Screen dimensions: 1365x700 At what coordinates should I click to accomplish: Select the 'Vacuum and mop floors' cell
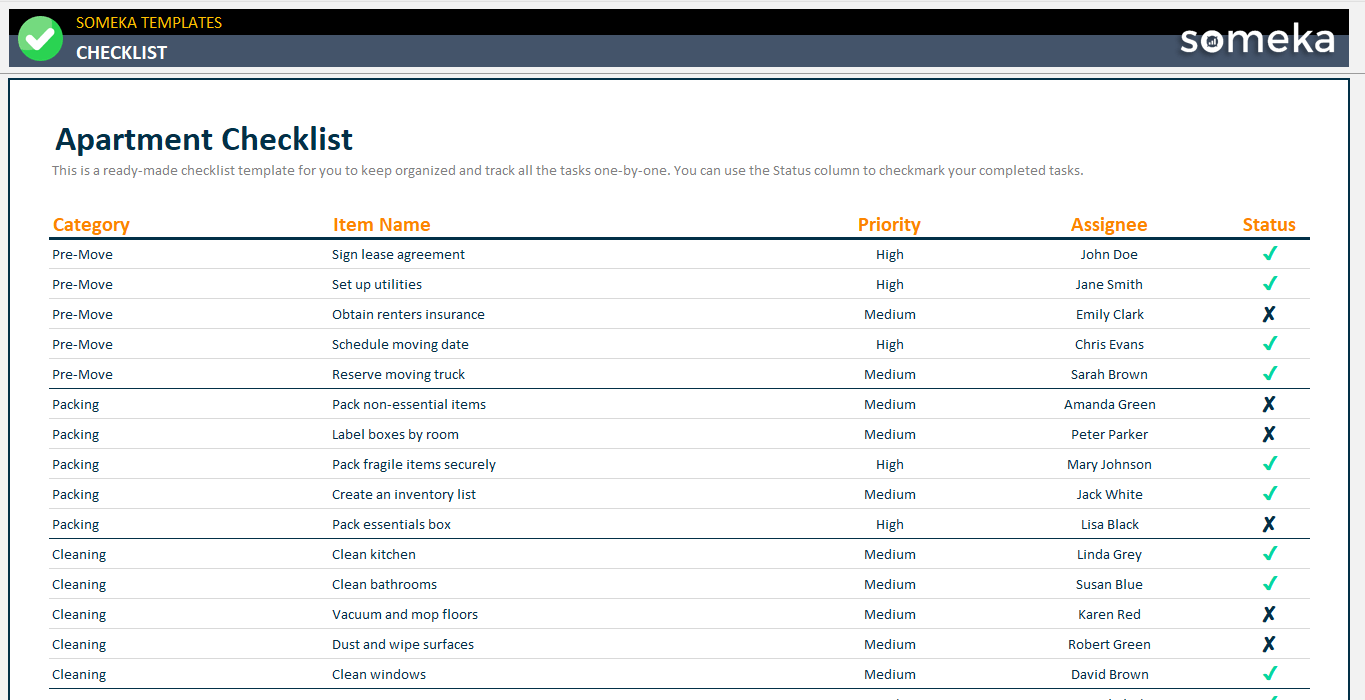tap(405, 614)
